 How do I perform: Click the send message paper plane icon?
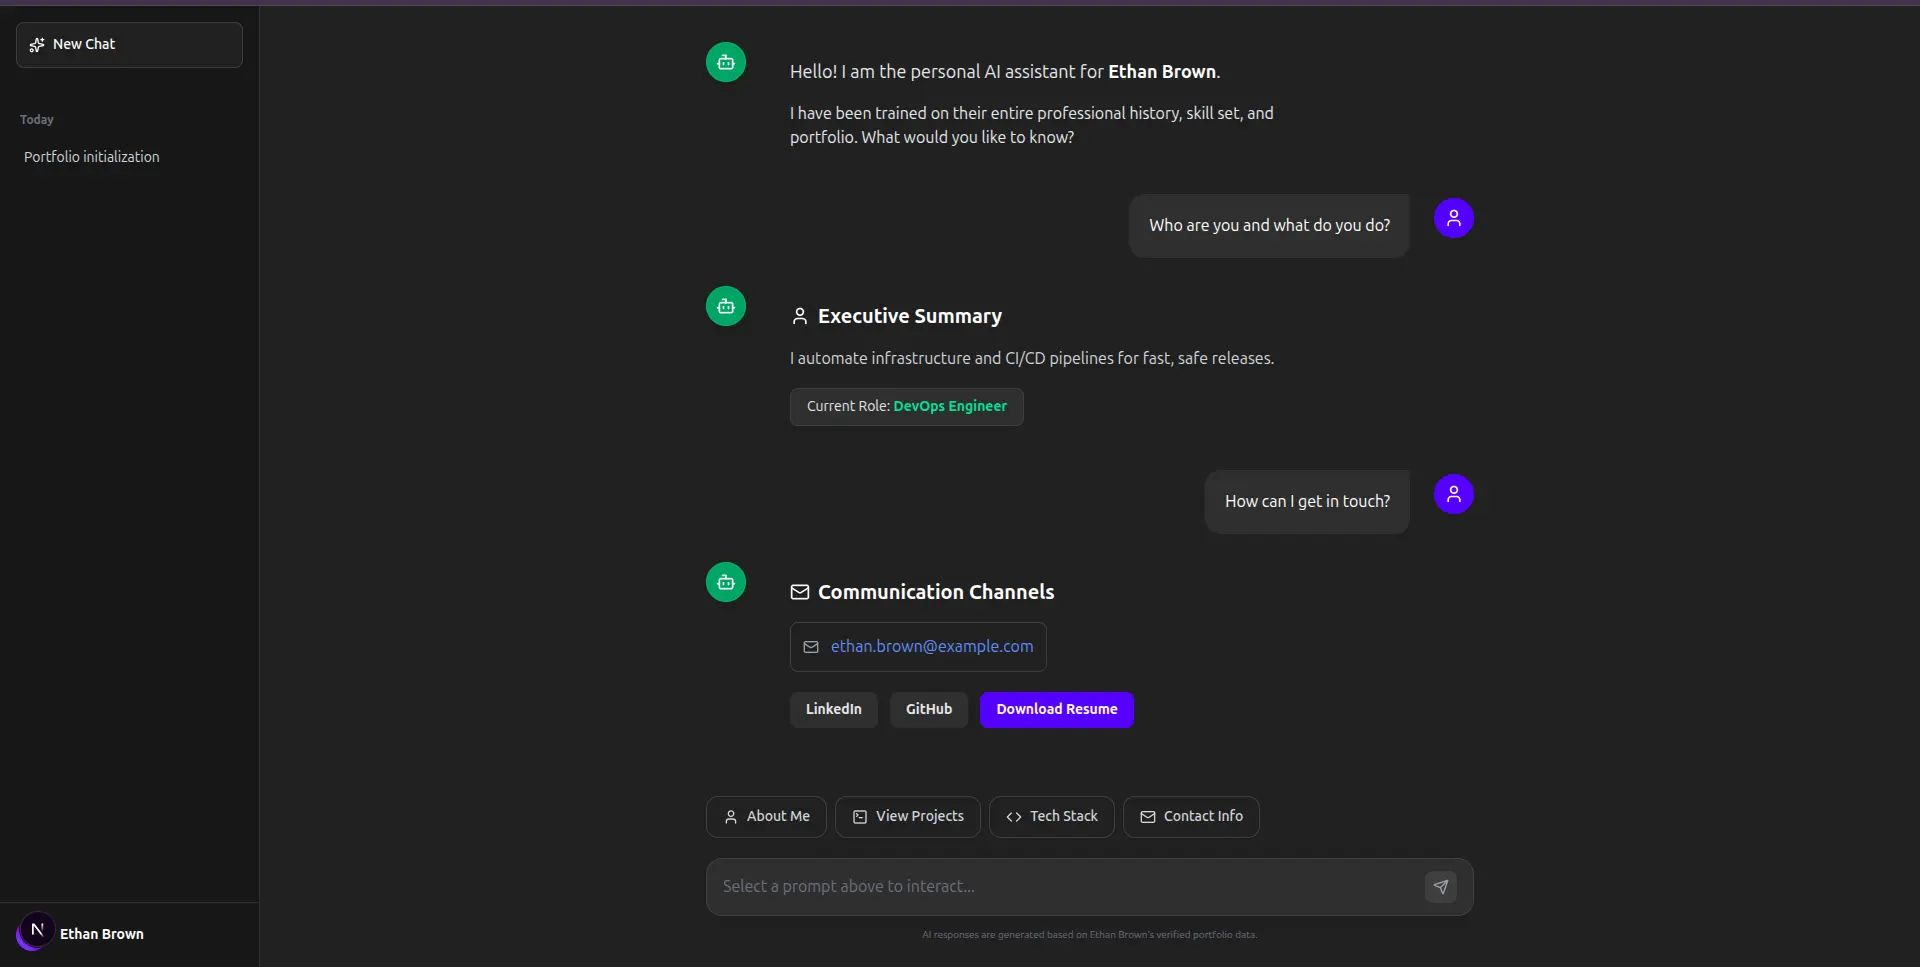(1440, 887)
